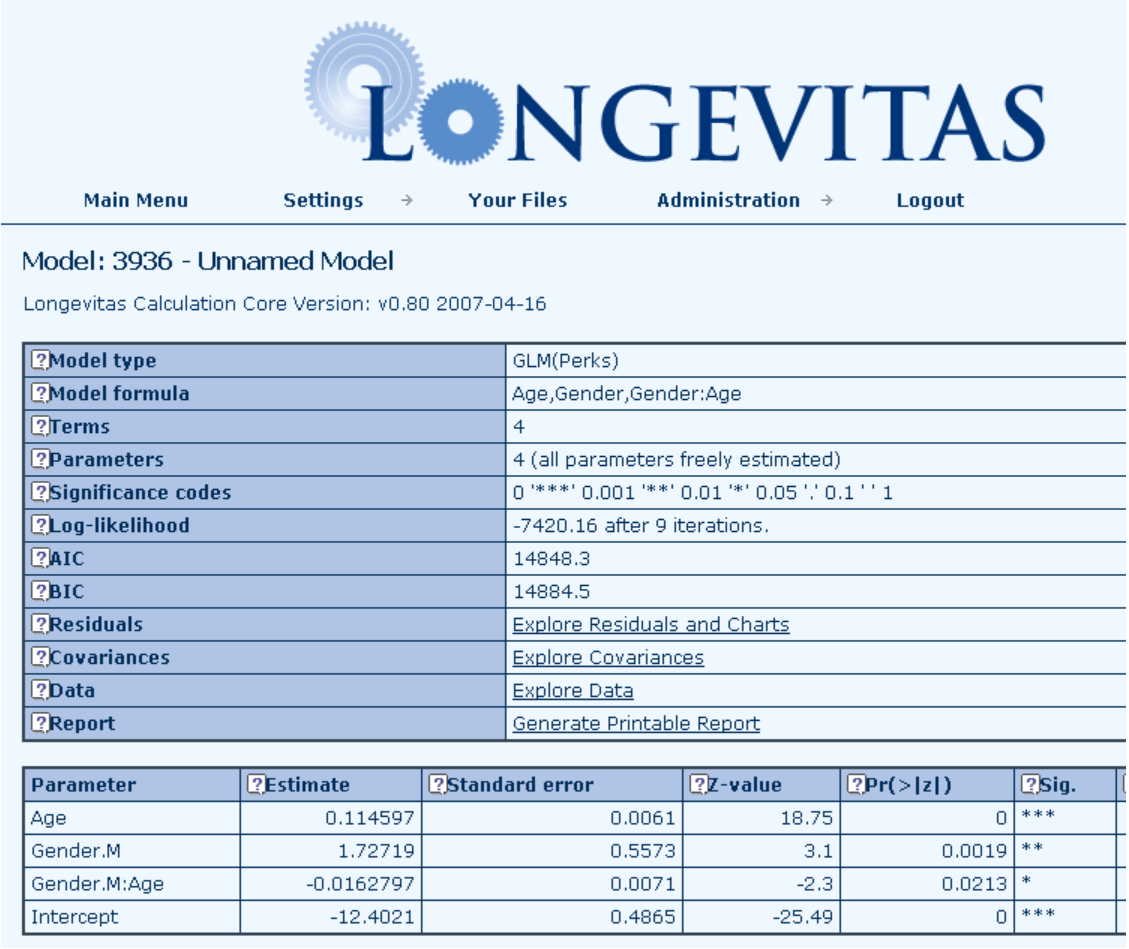Image resolution: width=1129 pixels, height=949 pixels.
Task: Show help for AIC via its question icon
Action: coord(40,559)
